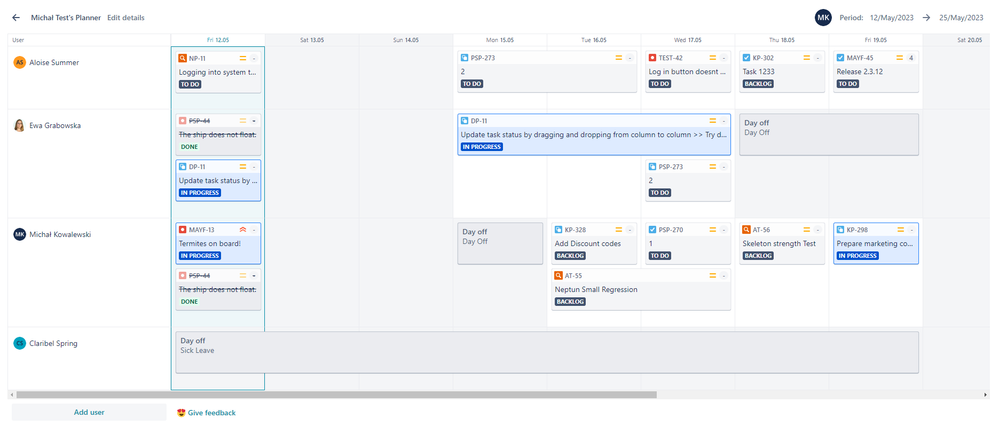This screenshot has width=999, height=427.
Task: Click the horizontal scrollbar thumb
Action: pos(336,395)
